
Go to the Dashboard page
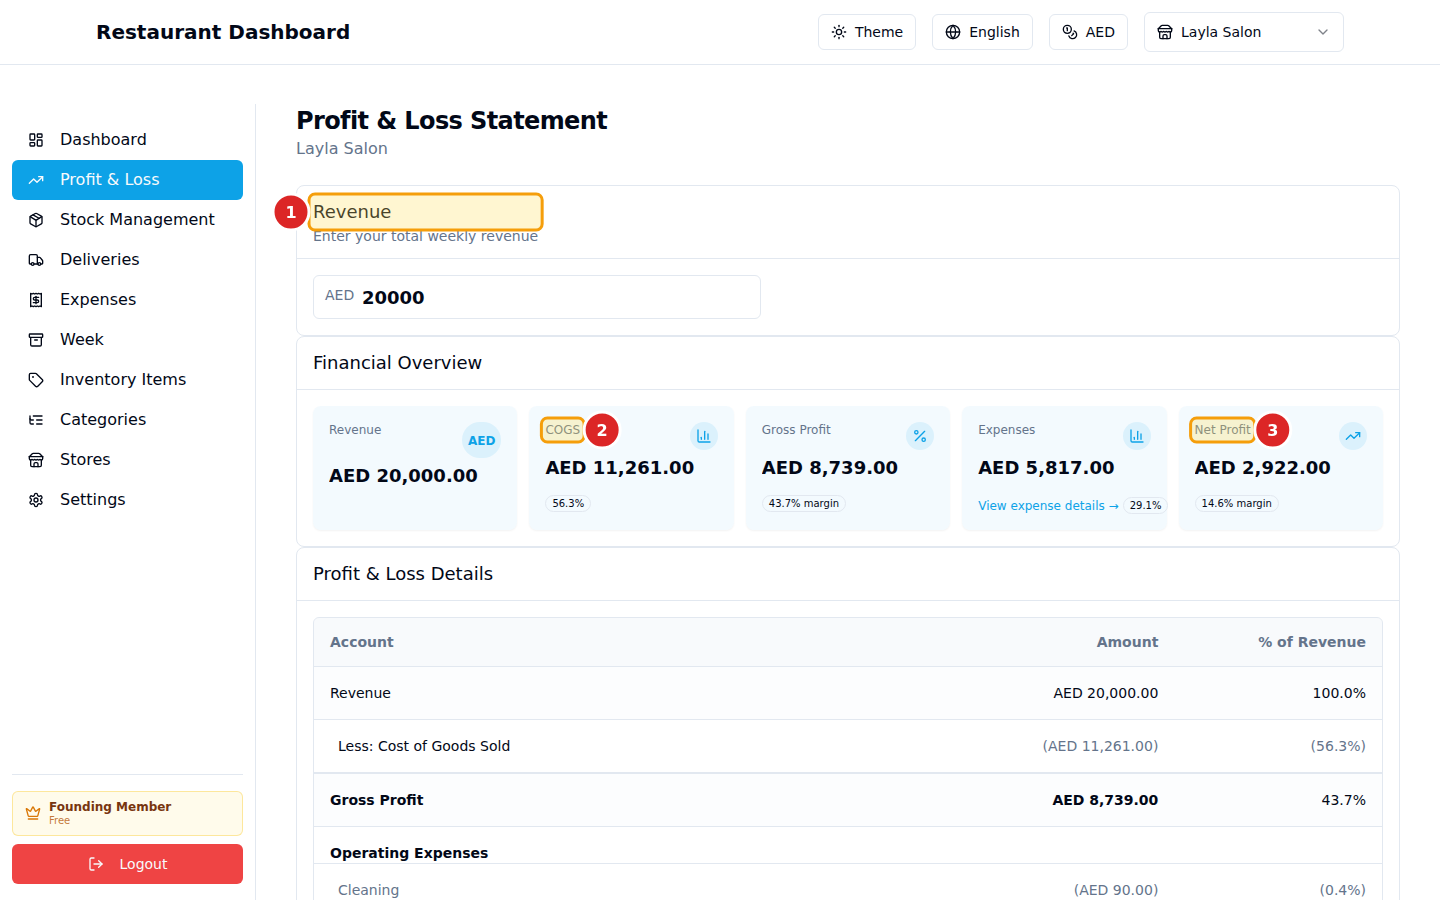103,140
